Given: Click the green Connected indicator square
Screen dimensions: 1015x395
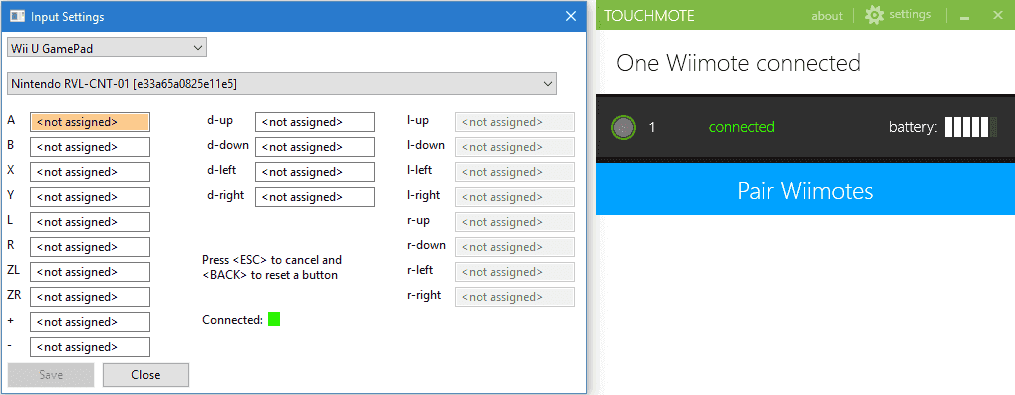Looking at the screenshot, I should click(274, 319).
